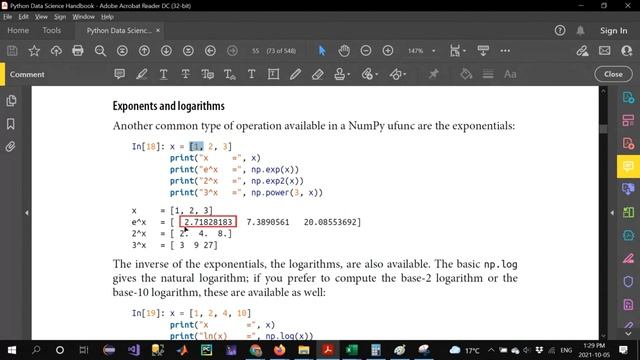Select the Add text comment tool
This screenshot has height=360, width=640.
point(251,74)
